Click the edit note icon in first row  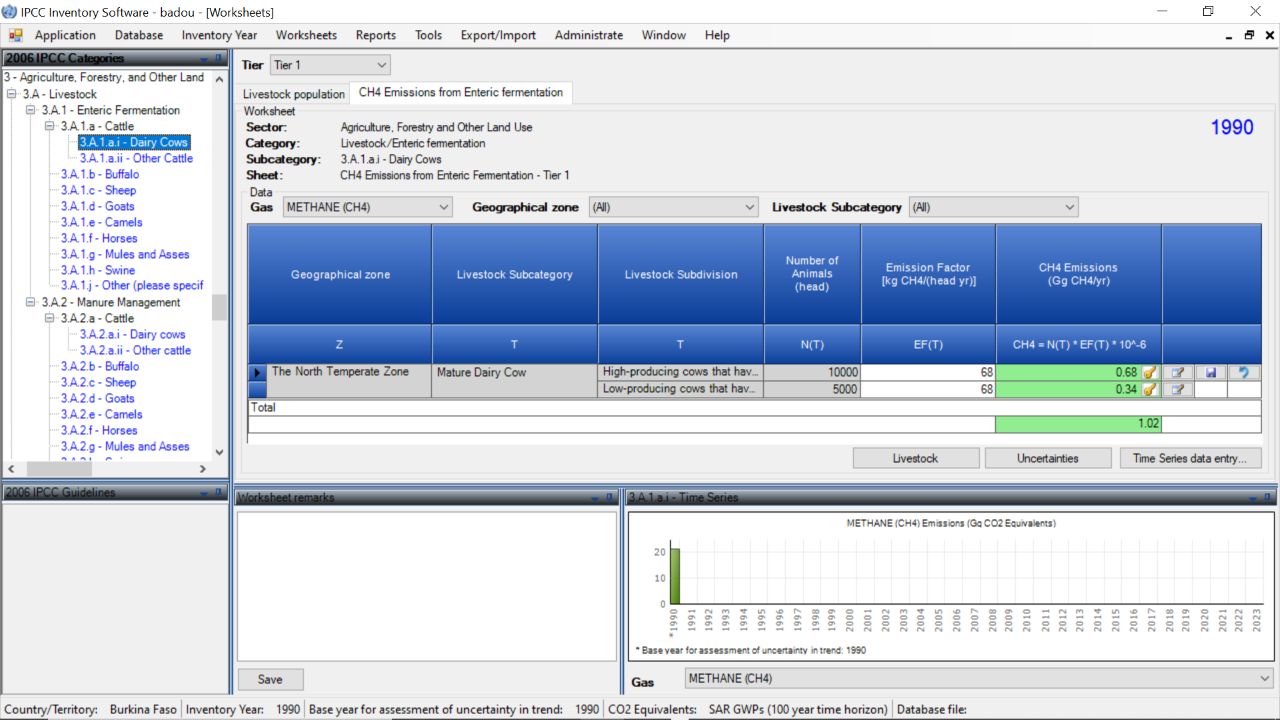[1178, 373]
